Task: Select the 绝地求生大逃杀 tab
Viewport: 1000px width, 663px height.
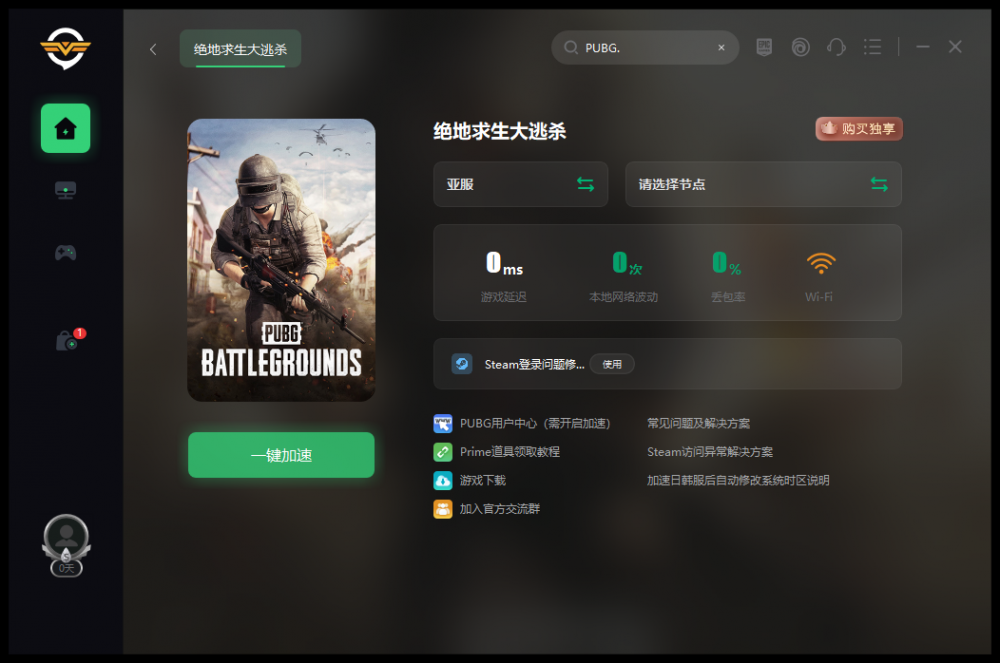Action: coord(240,49)
